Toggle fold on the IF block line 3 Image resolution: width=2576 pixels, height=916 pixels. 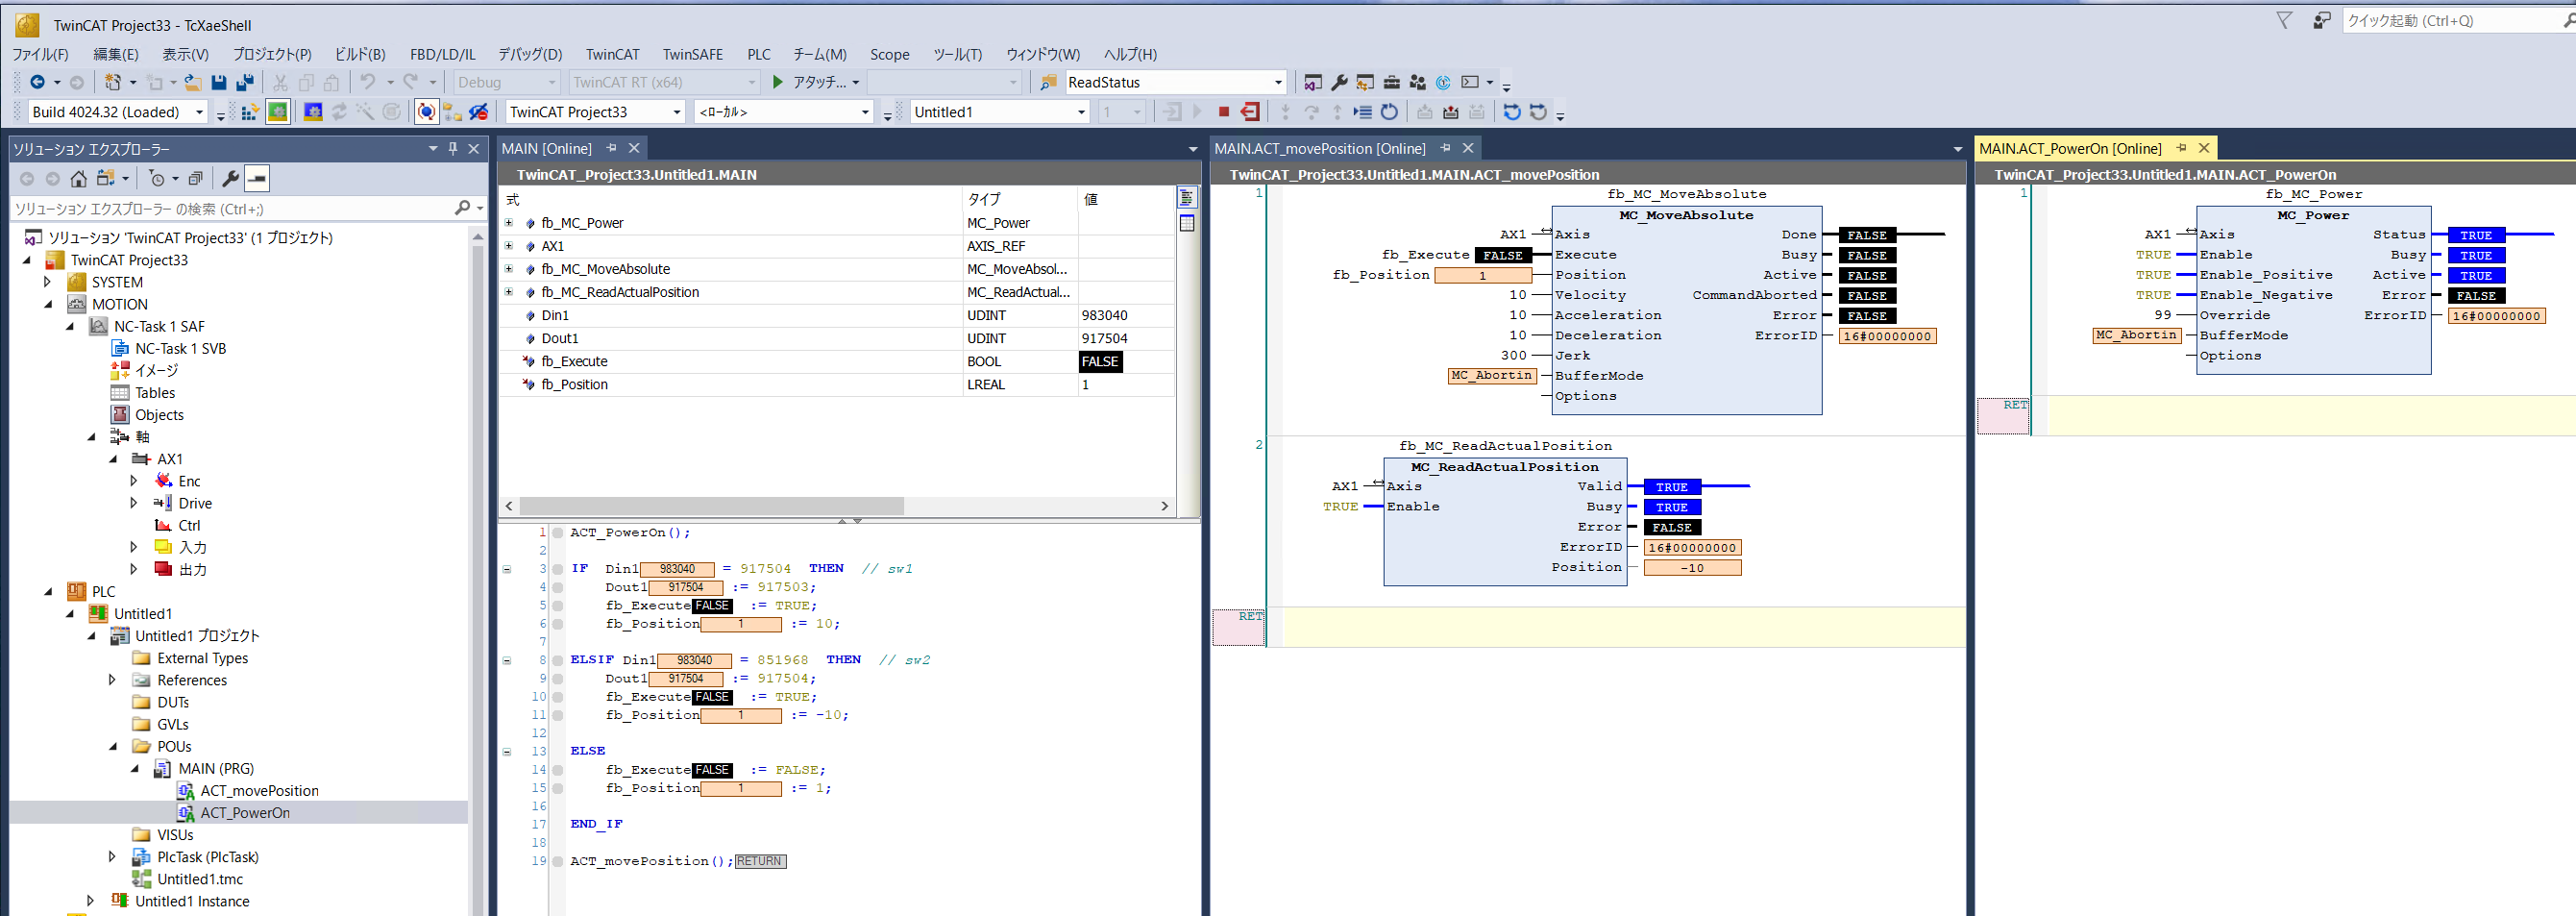pos(507,569)
